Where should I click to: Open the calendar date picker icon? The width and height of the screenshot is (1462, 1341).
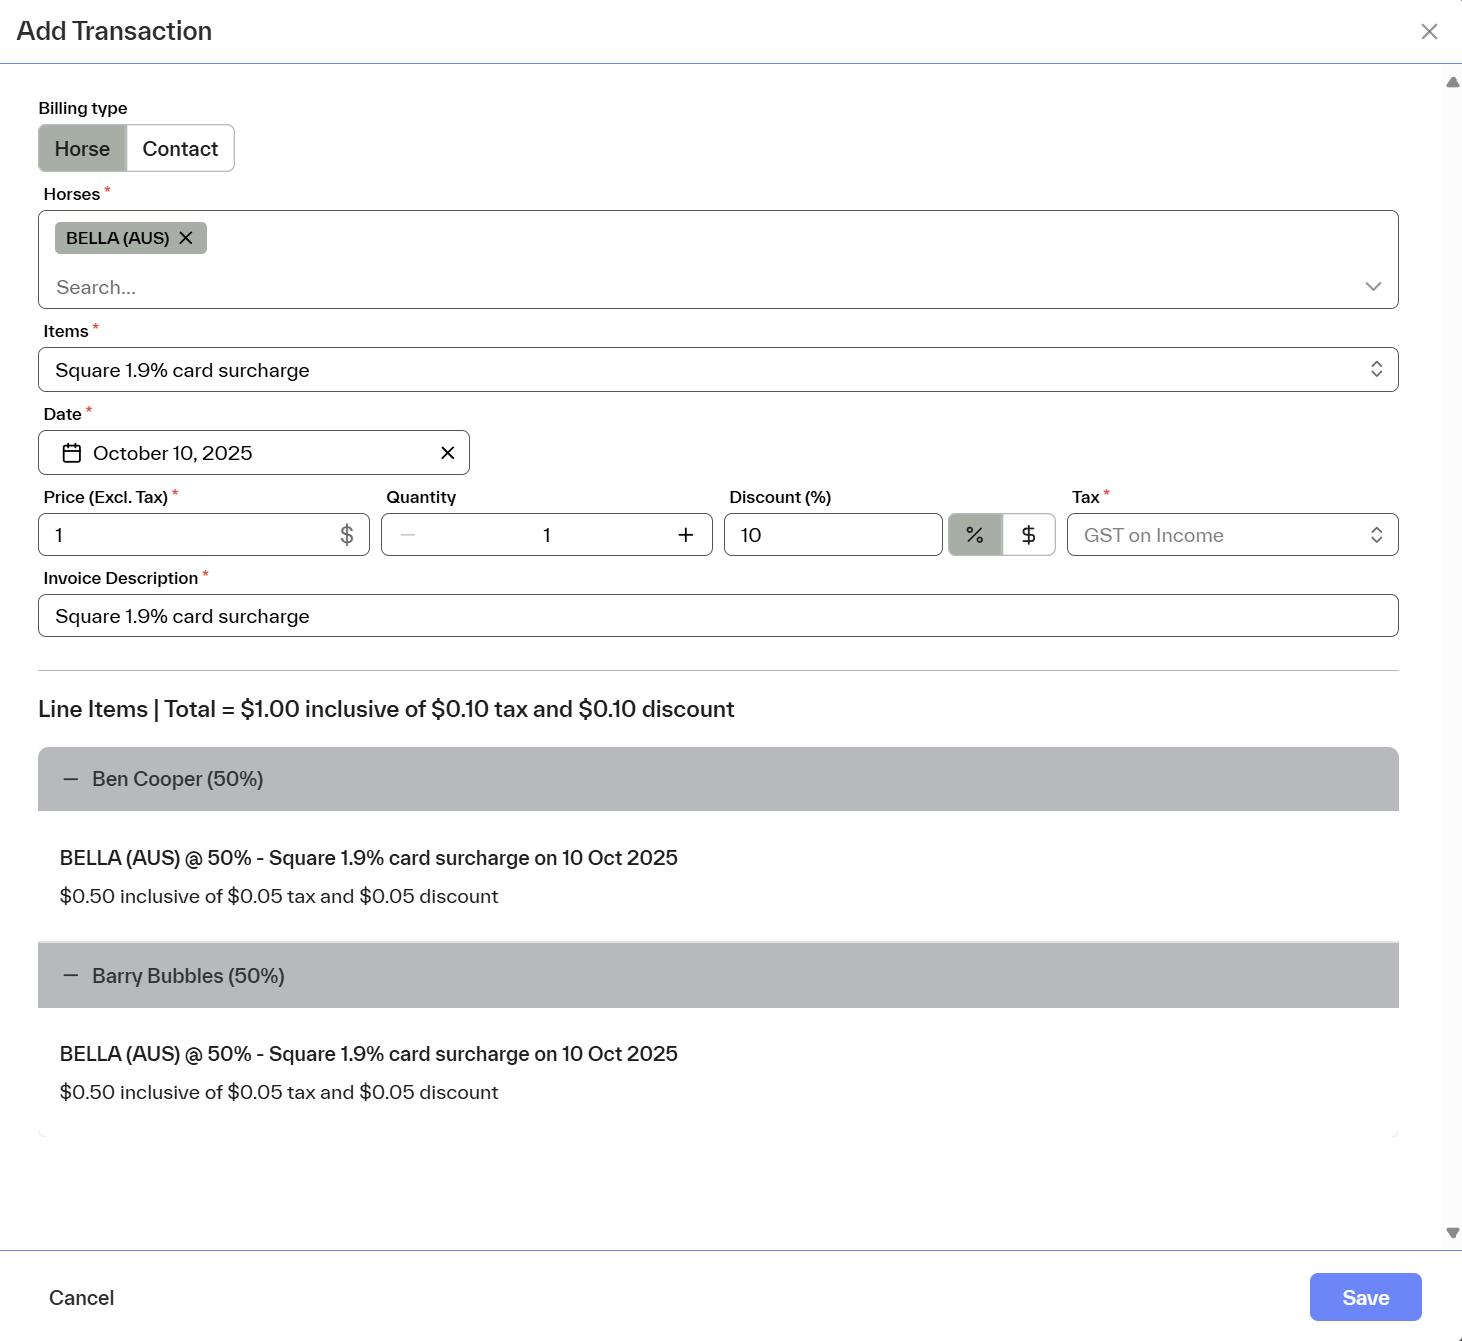[x=72, y=453]
